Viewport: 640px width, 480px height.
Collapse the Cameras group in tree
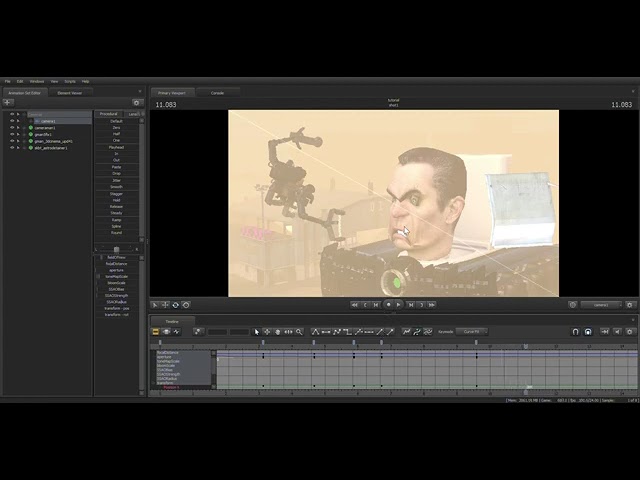pyautogui.click(x=24, y=115)
